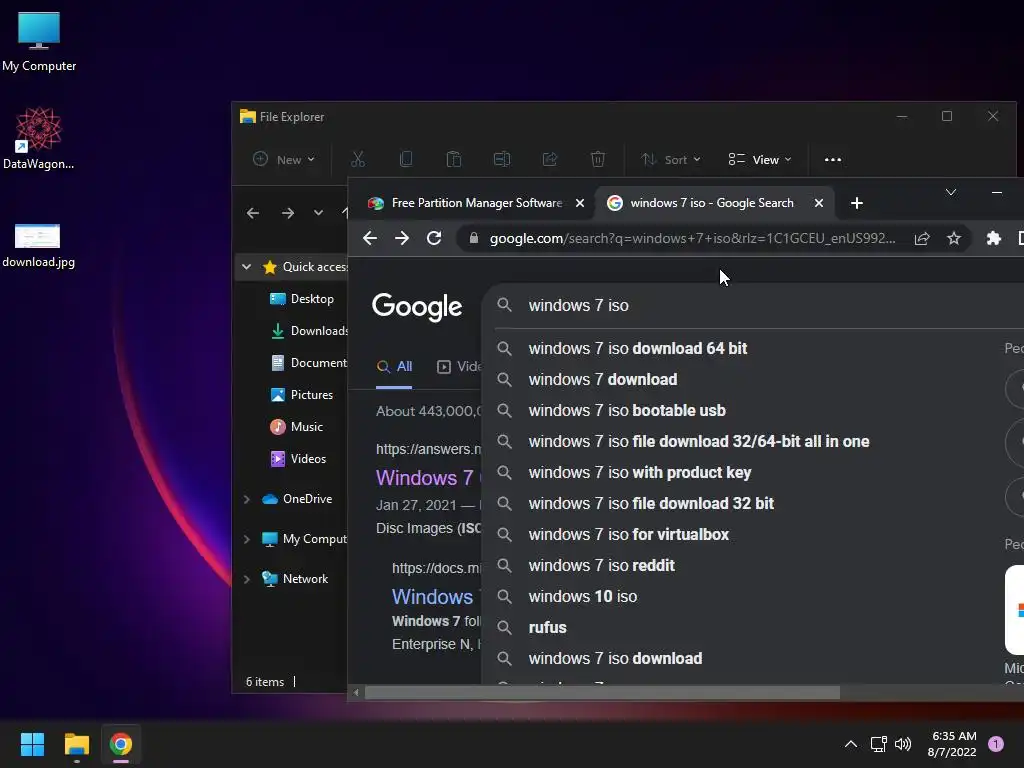
Task: Open Pictures in Quick access
Action: 302,394
